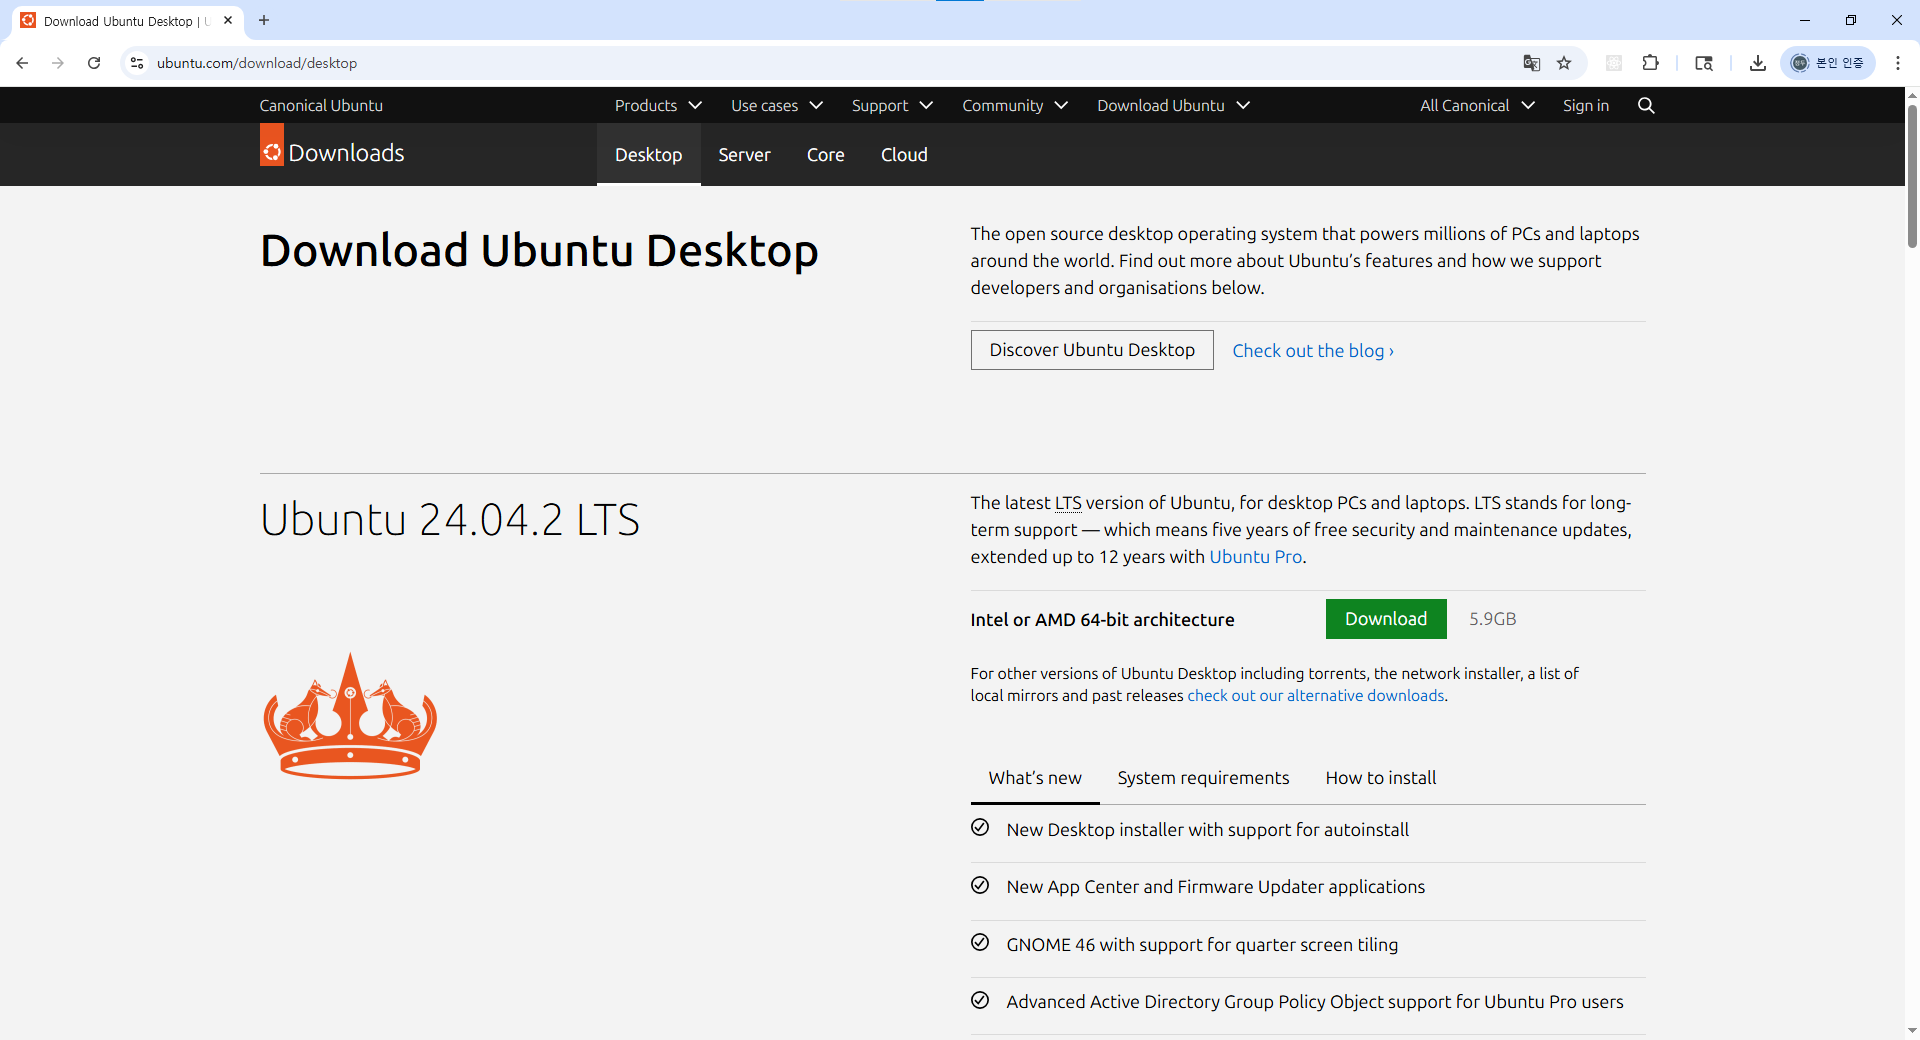Image resolution: width=1920 pixels, height=1040 pixels.
Task: Go to Canonical Ubuntu home link
Action: [321, 105]
